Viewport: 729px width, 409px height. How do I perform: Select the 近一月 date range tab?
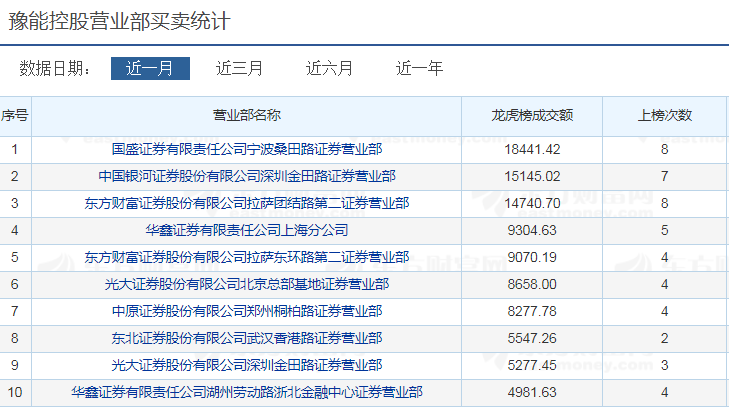[x=150, y=68]
